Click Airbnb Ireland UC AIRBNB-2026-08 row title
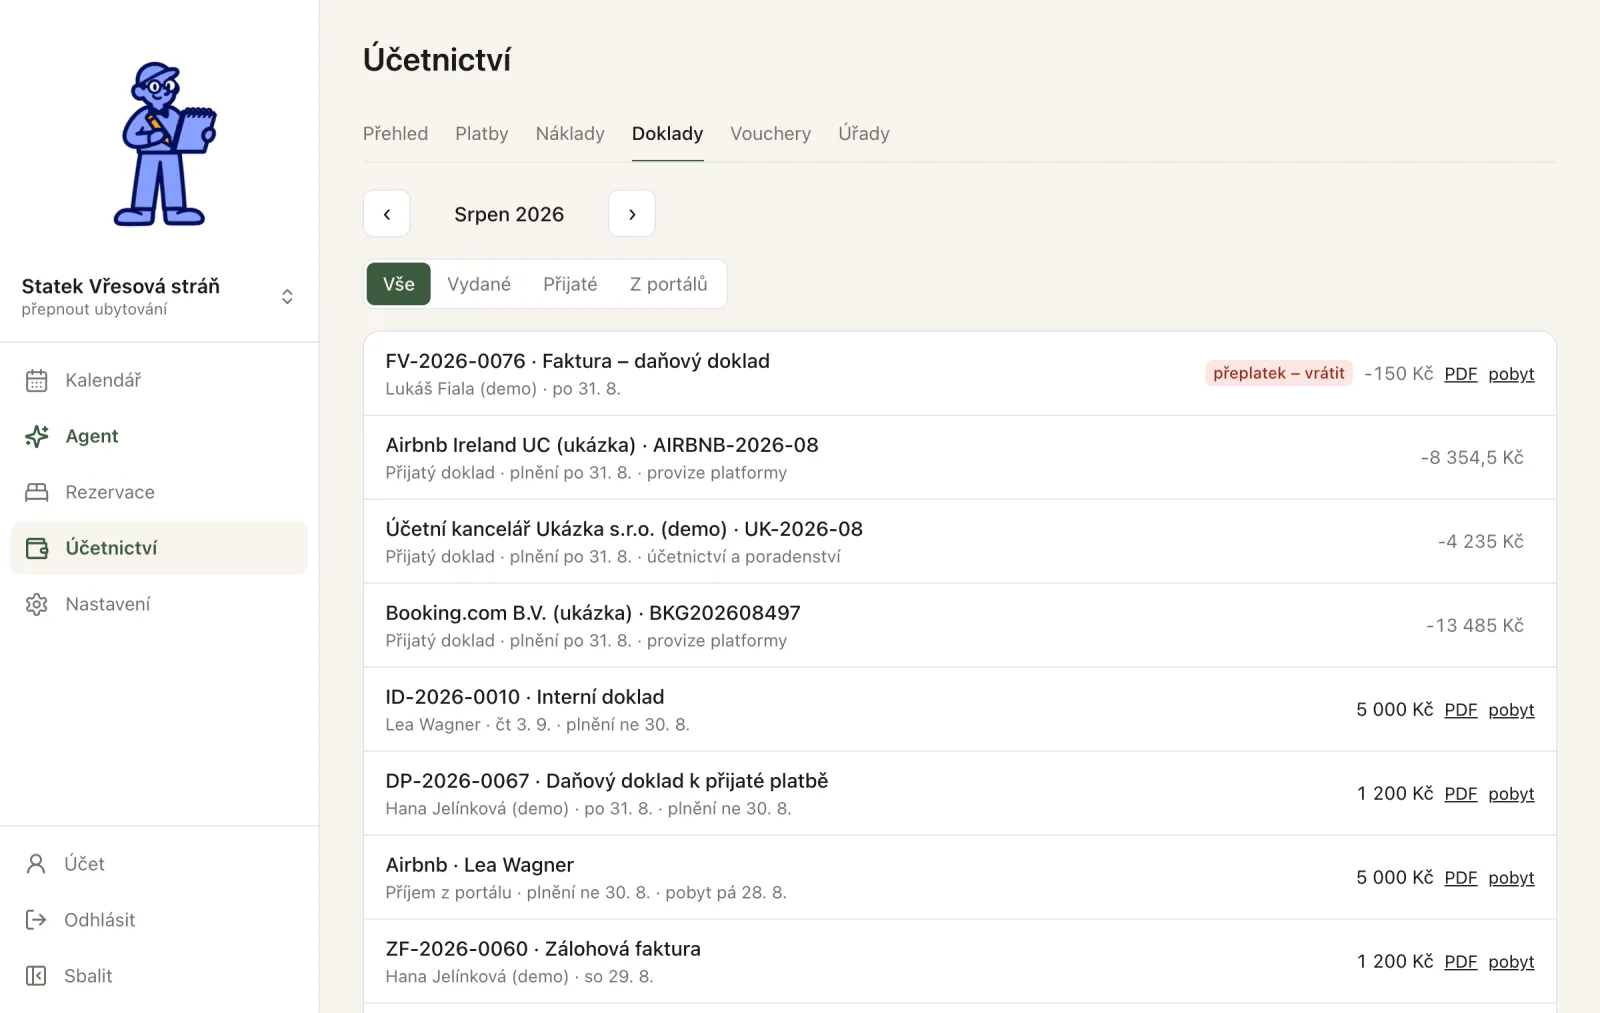 tap(602, 445)
